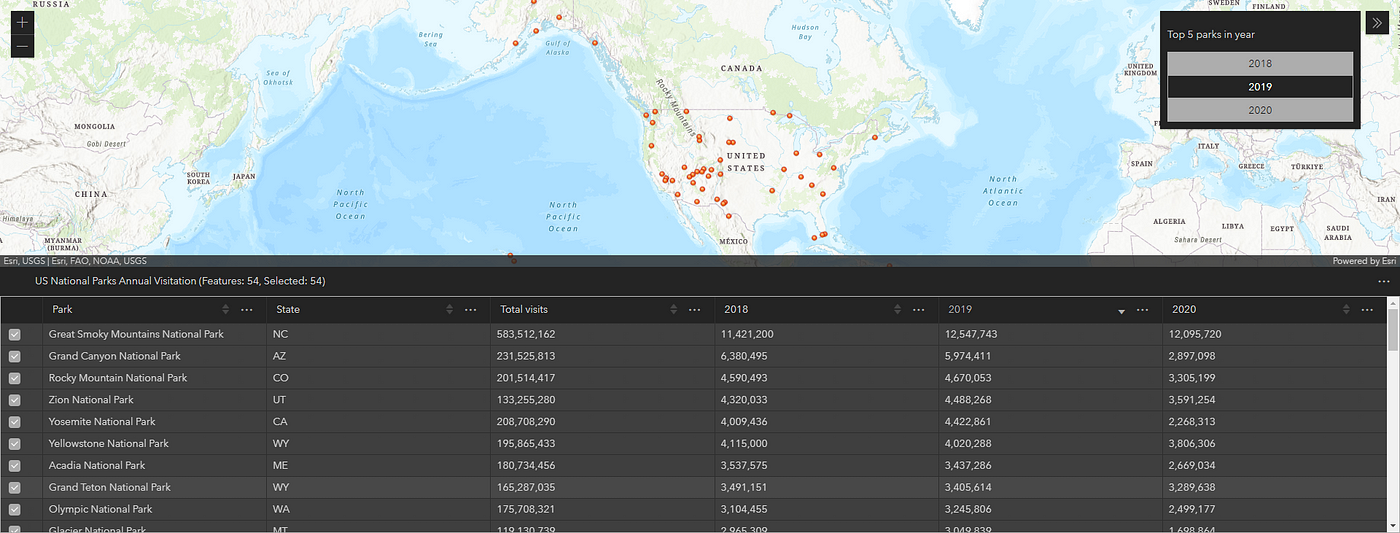
Task: Collapse the Top 5 parks panel
Action: click(1377, 23)
